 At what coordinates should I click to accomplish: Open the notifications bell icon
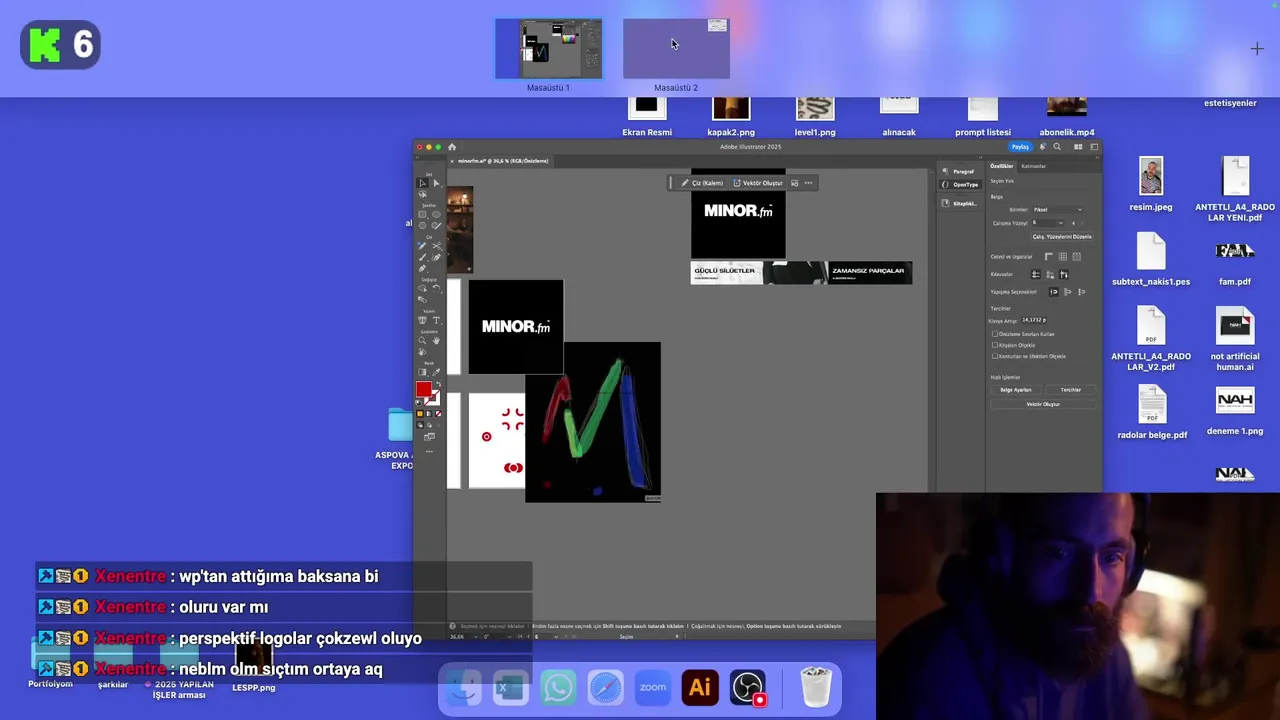tap(1043, 147)
